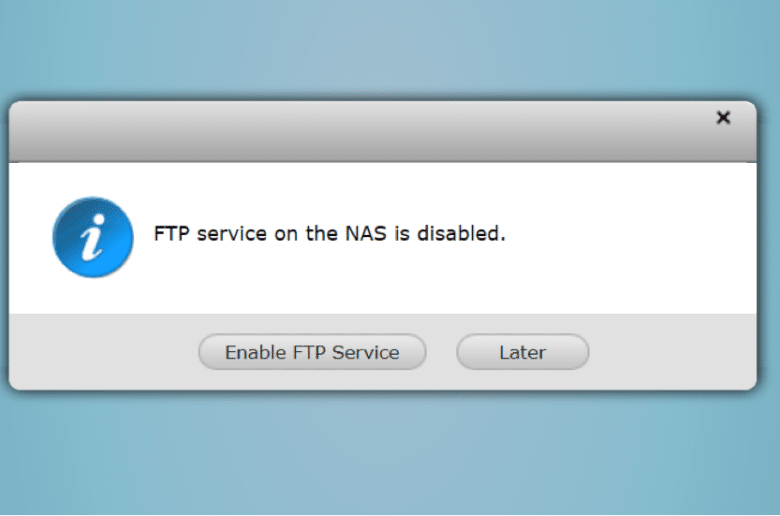Screen dimensions: 780x516
Task: Click the FTP service disabled message text
Action: point(329,233)
